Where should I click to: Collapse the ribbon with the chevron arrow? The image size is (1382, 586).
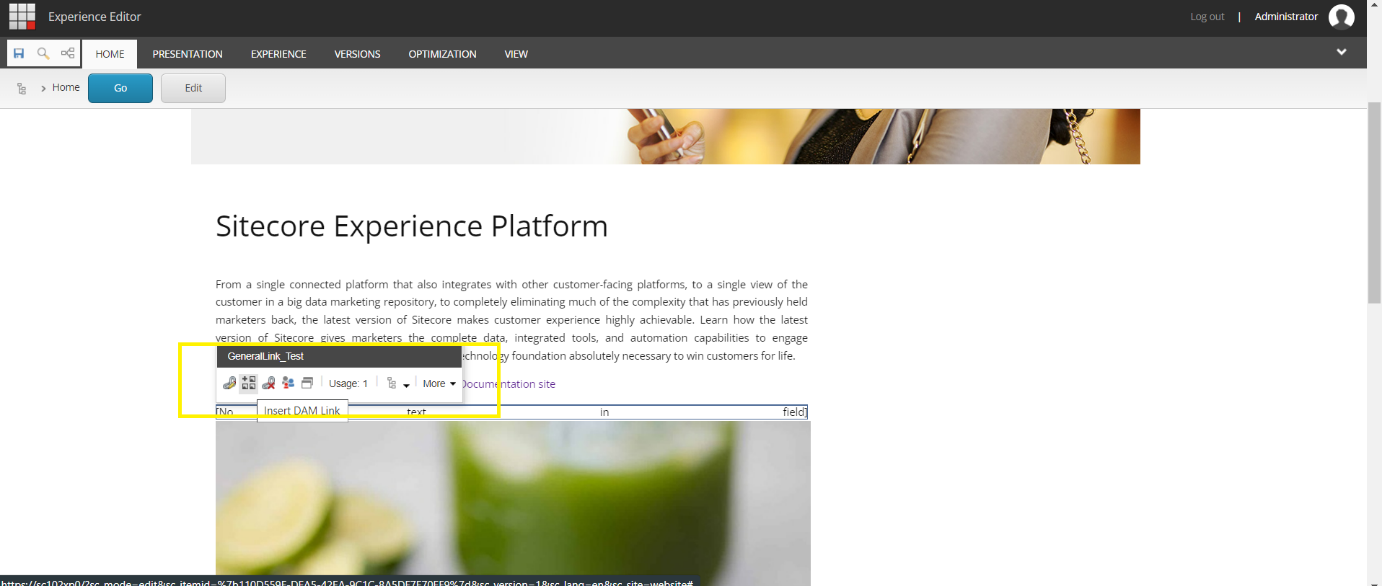(x=1342, y=52)
